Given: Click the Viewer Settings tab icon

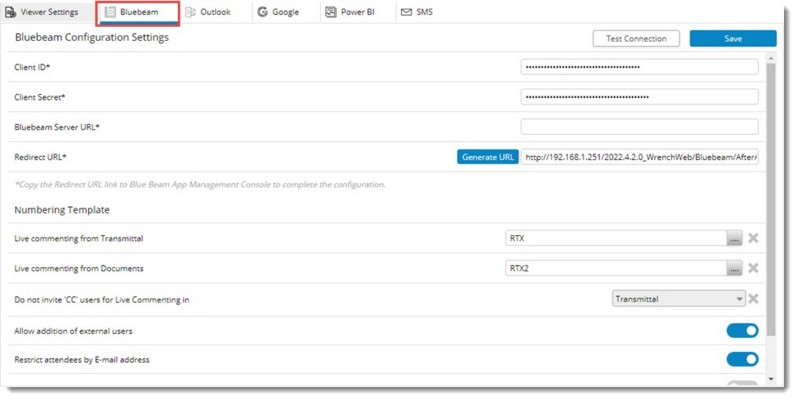Looking at the screenshot, I should 10,12.
